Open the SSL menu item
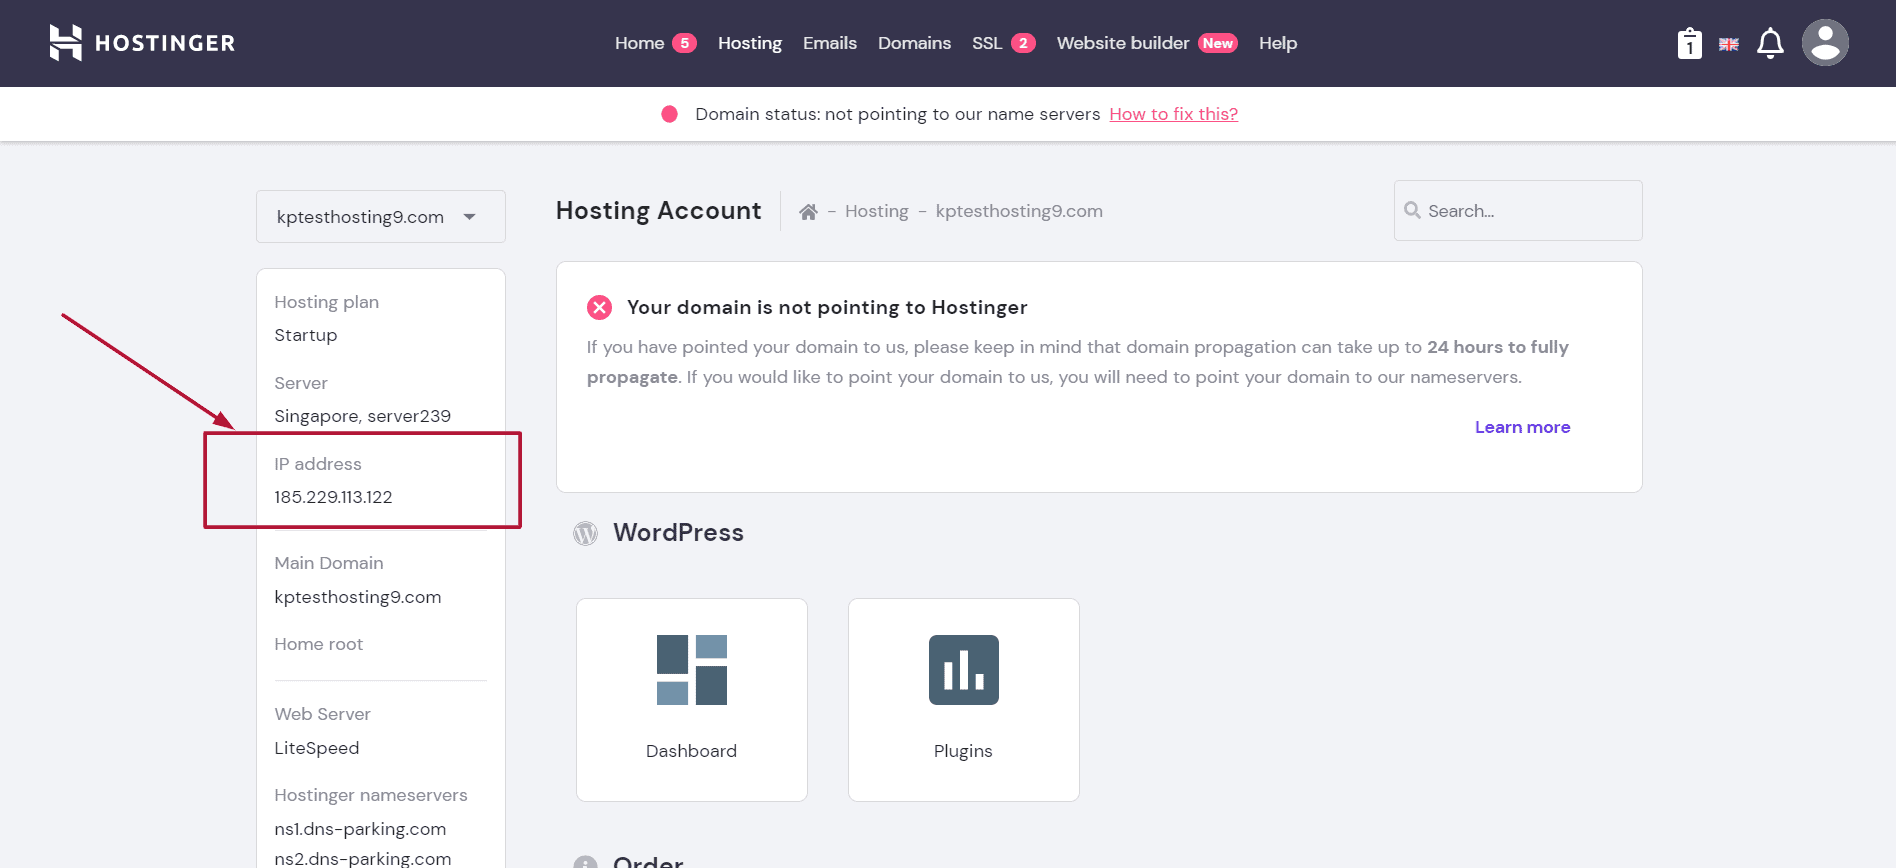This screenshot has width=1896, height=868. (987, 43)
